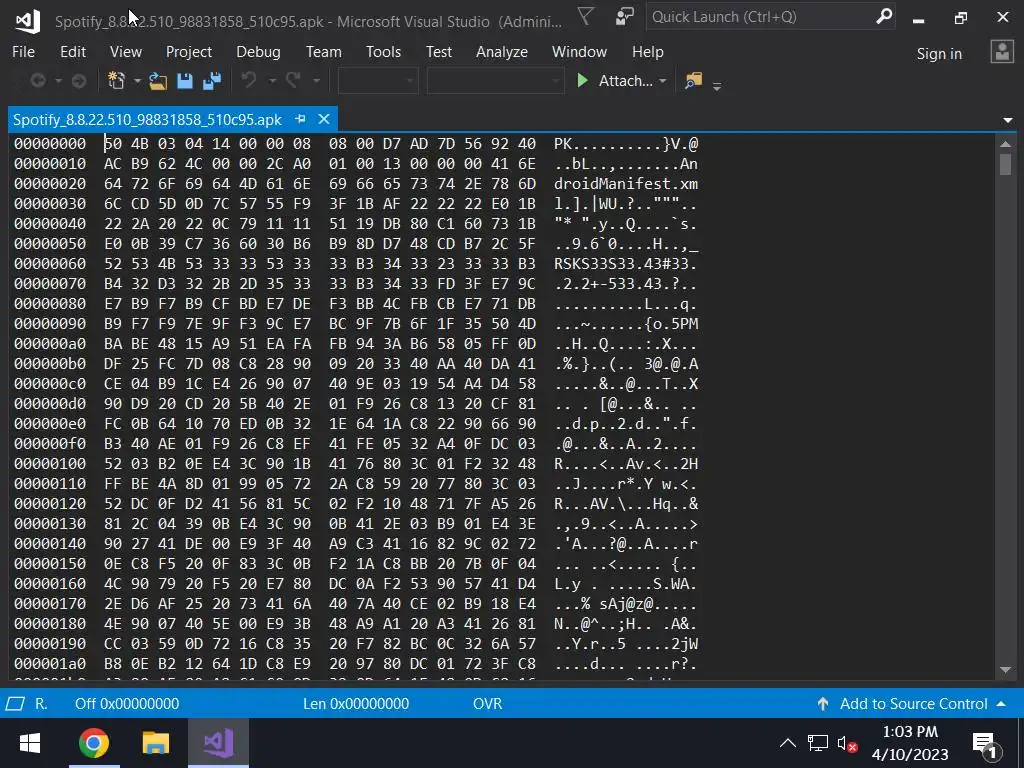Click the status bar ready icon
The image size is (1024, 768).
15,703
